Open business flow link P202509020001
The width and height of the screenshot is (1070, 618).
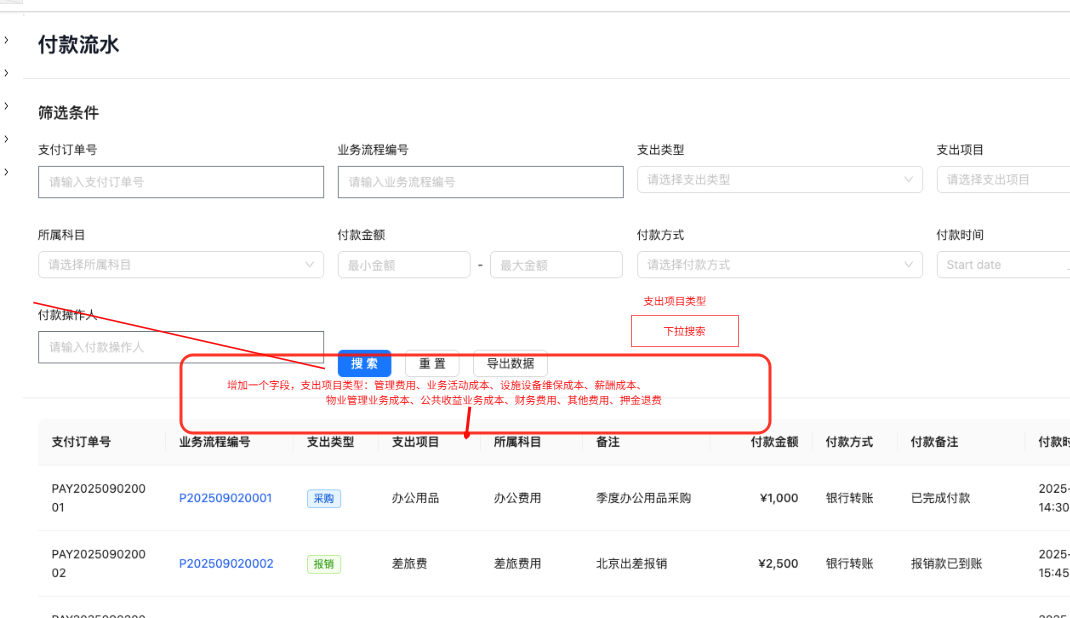point(225,498)
